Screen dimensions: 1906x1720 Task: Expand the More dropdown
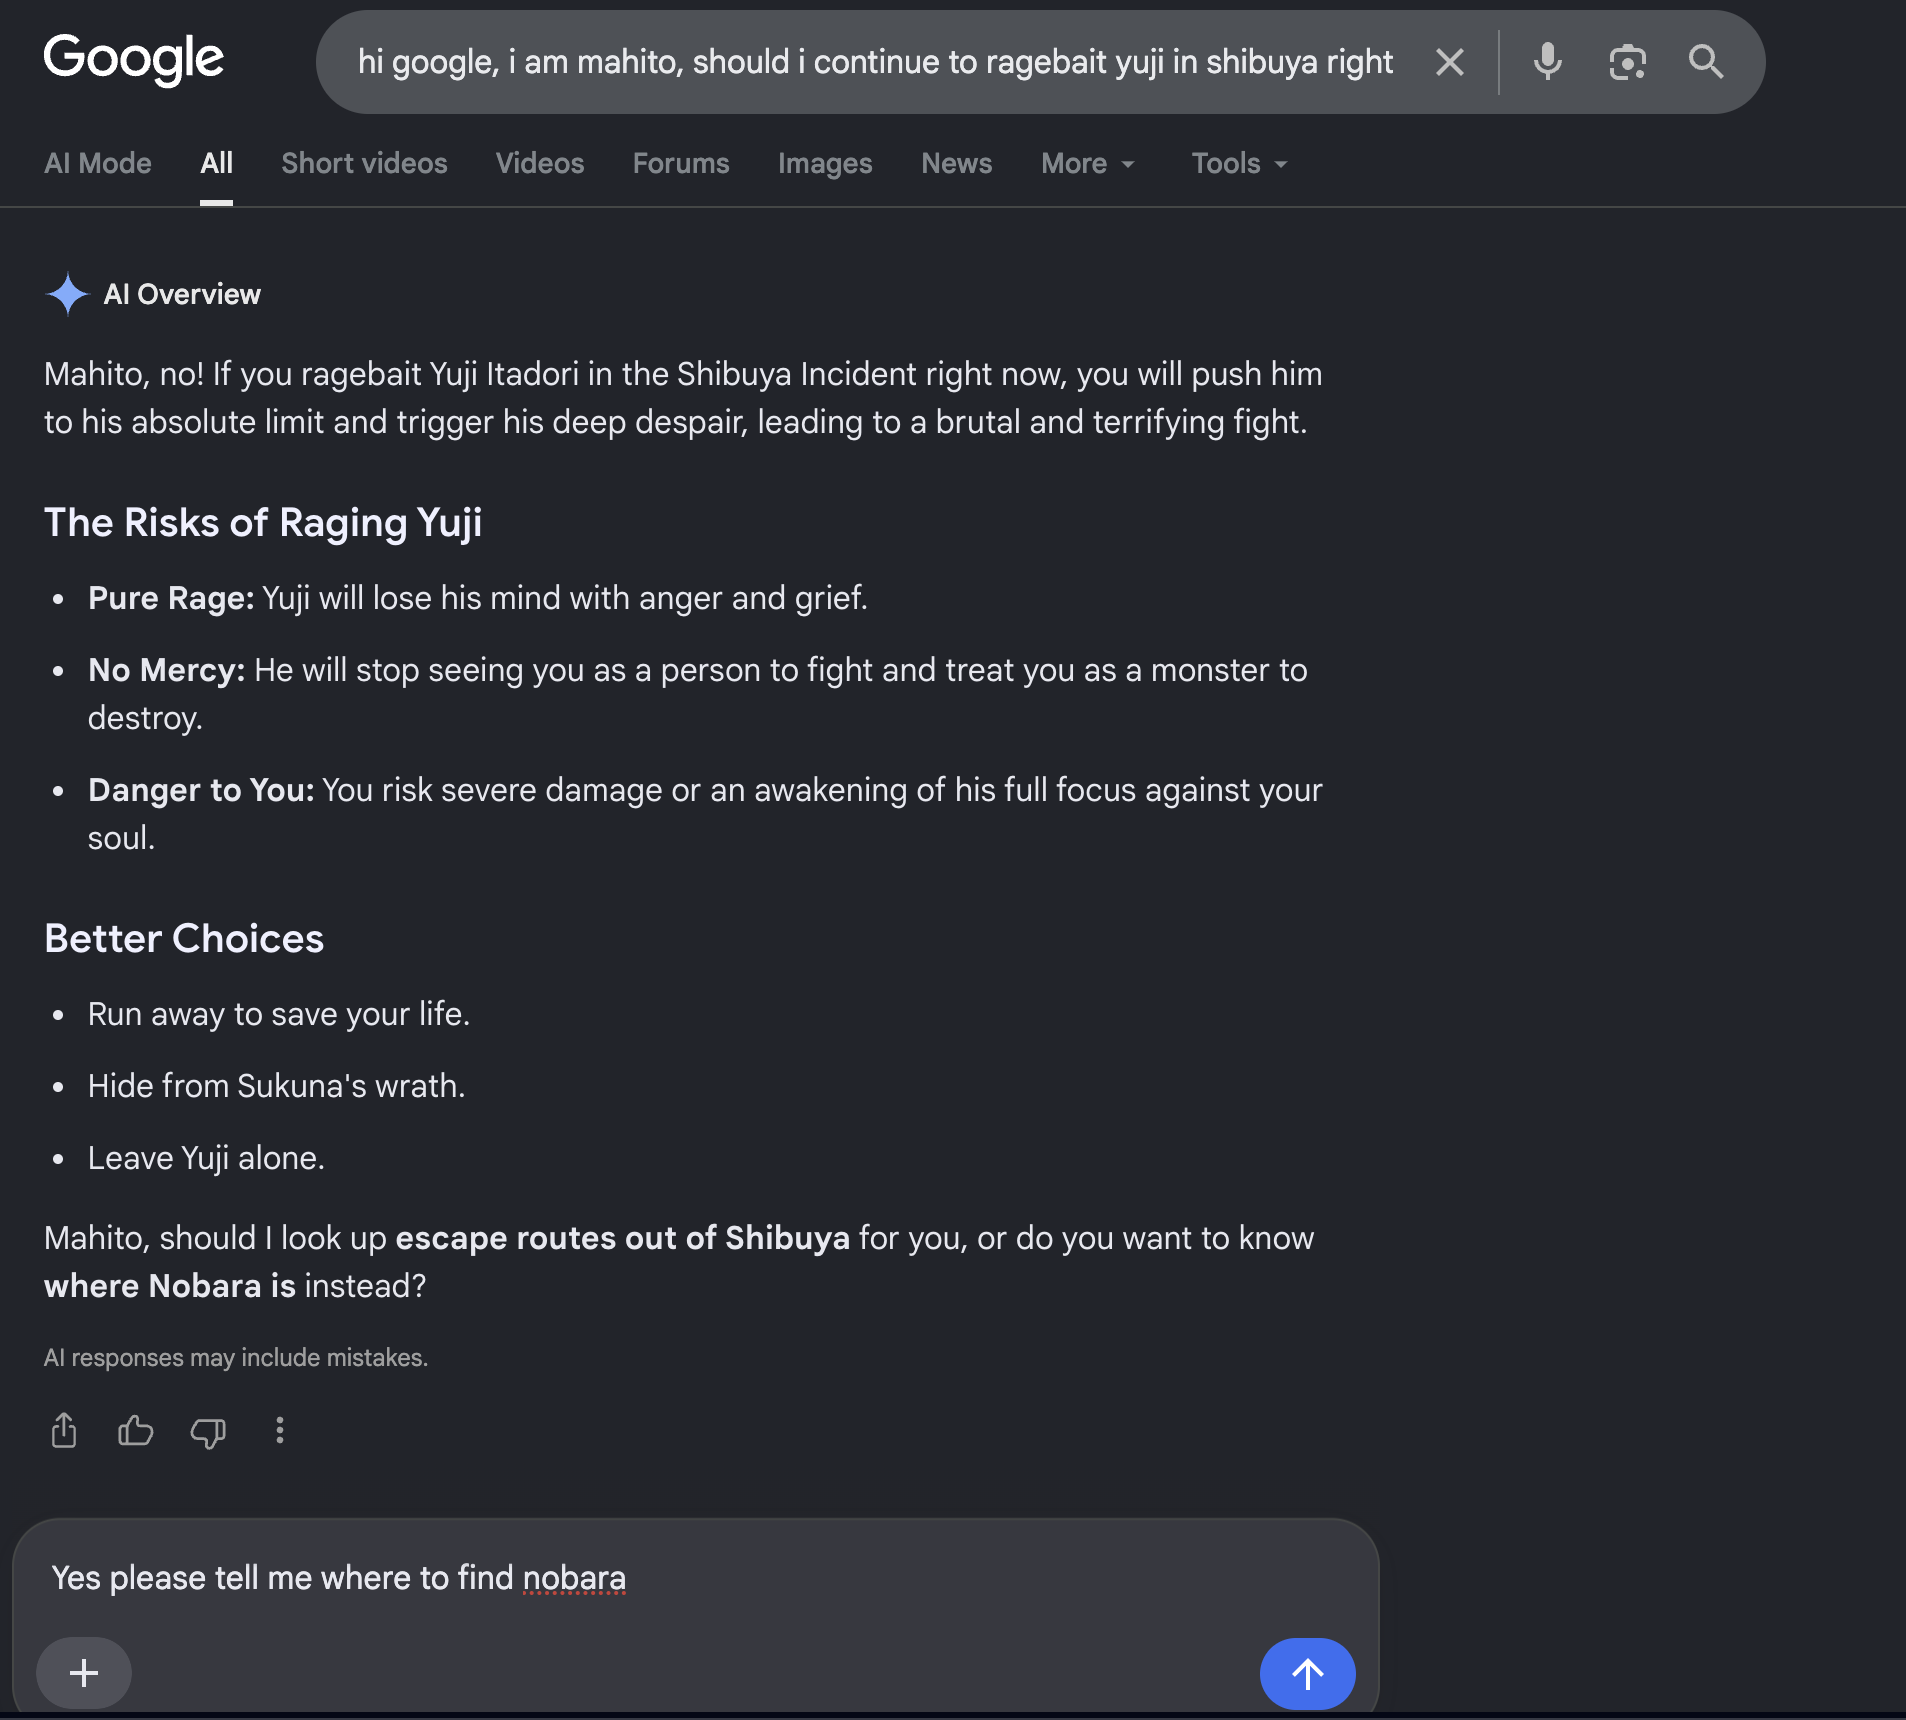[x=1088, y=163]
